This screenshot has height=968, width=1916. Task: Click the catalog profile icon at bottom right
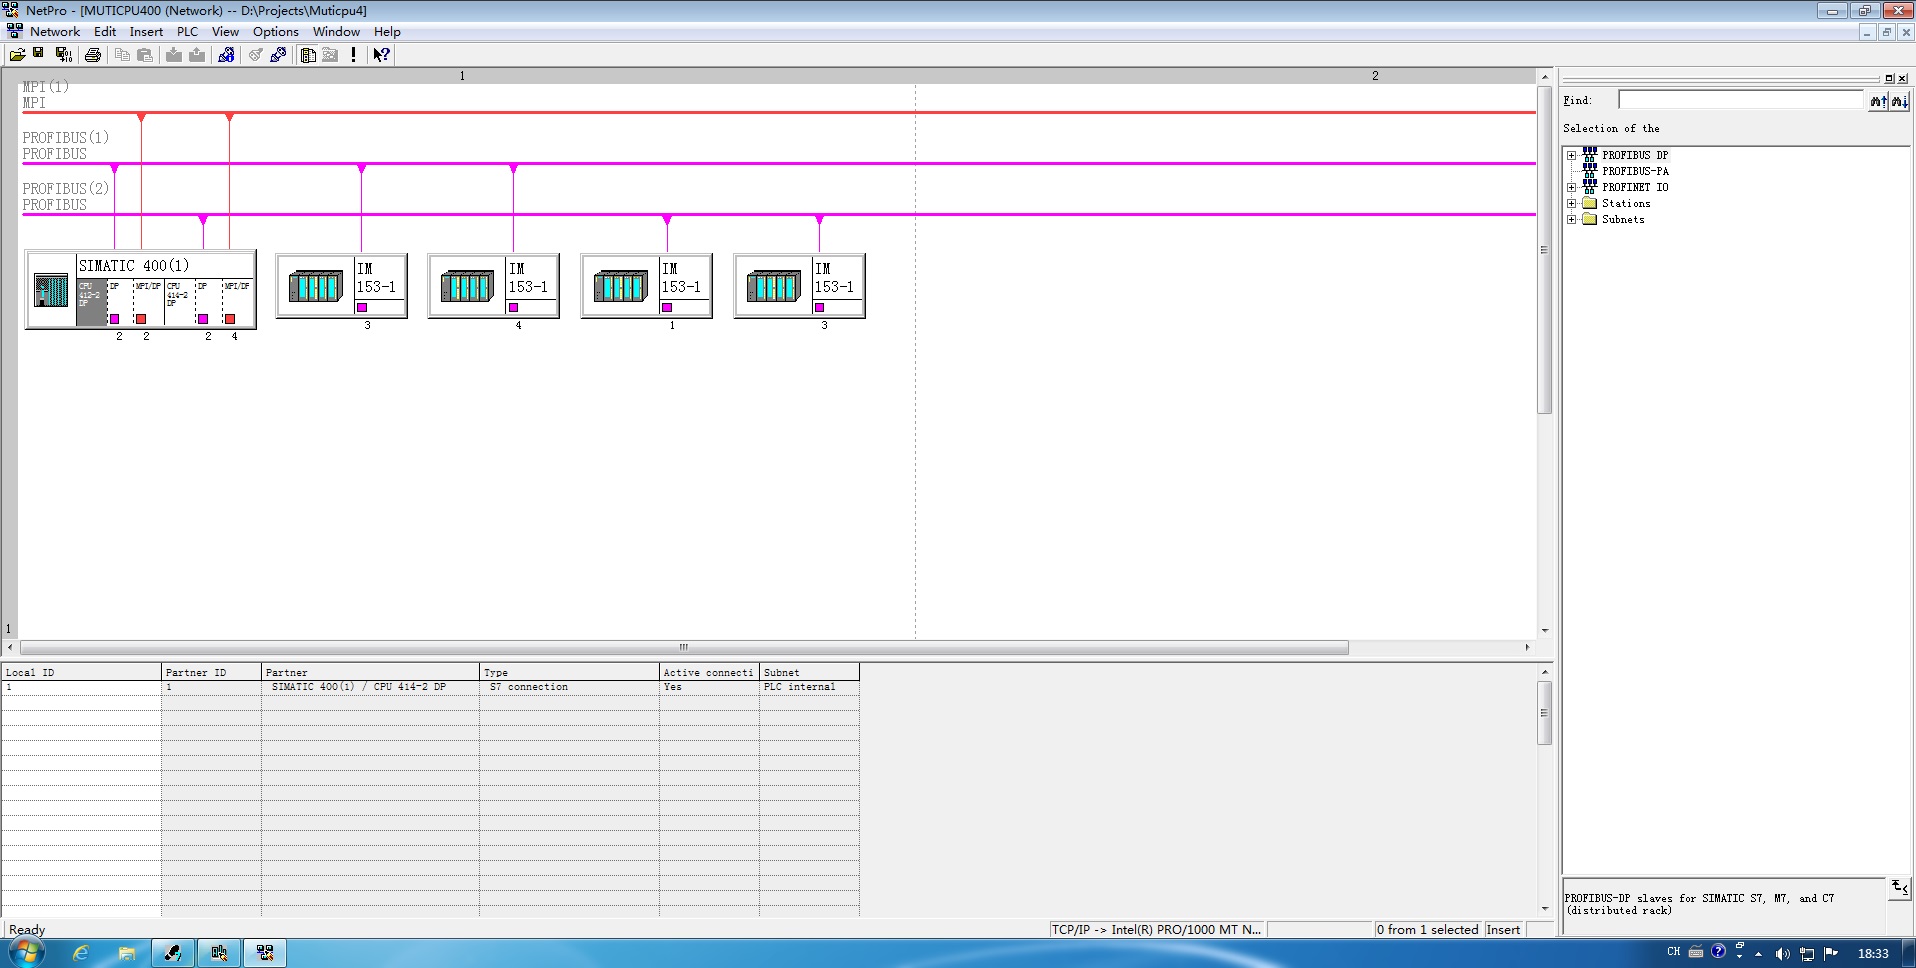click(x=1899, y=887)
